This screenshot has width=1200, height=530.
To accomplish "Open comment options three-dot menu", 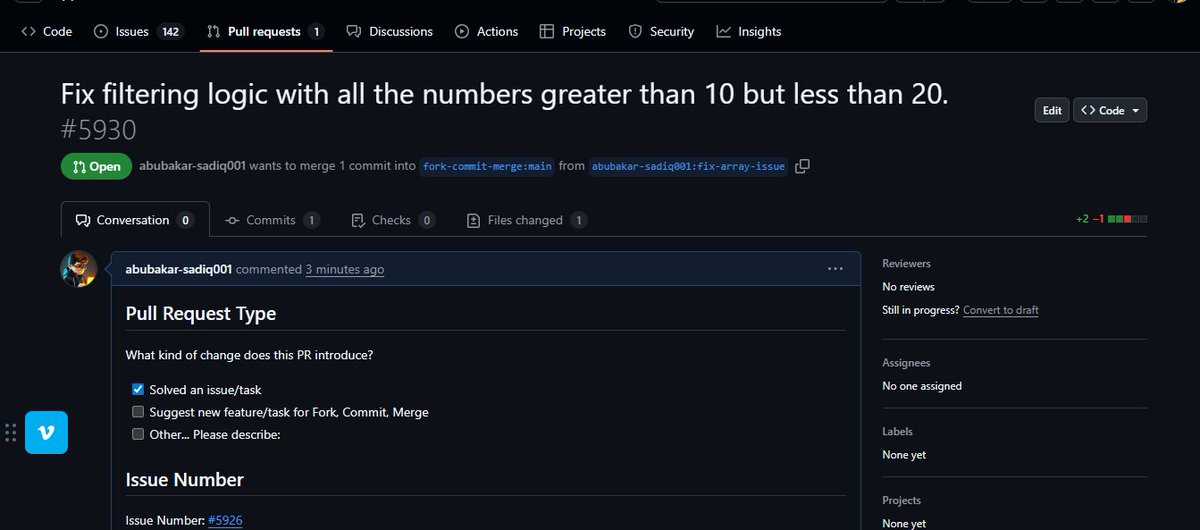I will click(x=835, y=269).
